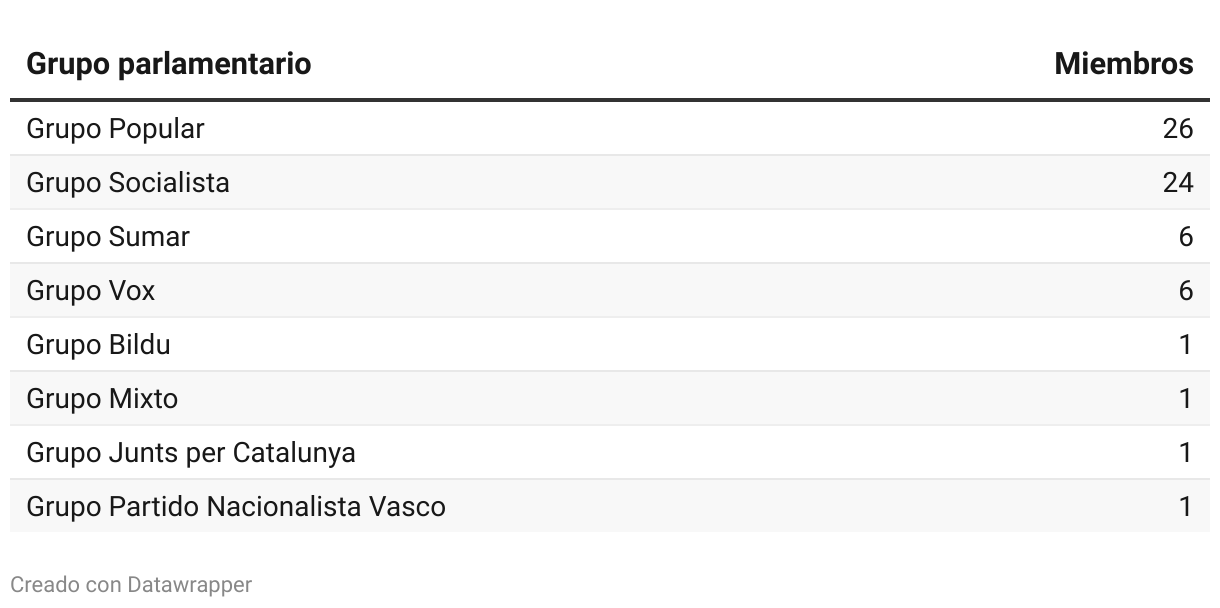Select the Grupo Junts per Catalunya label

tap(191, 453)
